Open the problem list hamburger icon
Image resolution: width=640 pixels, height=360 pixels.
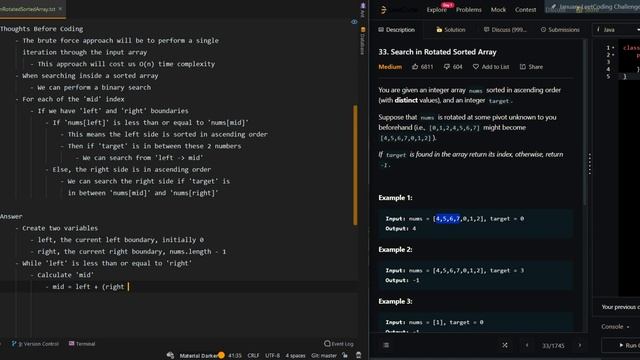pyautogui.click(x=386, y=345)
